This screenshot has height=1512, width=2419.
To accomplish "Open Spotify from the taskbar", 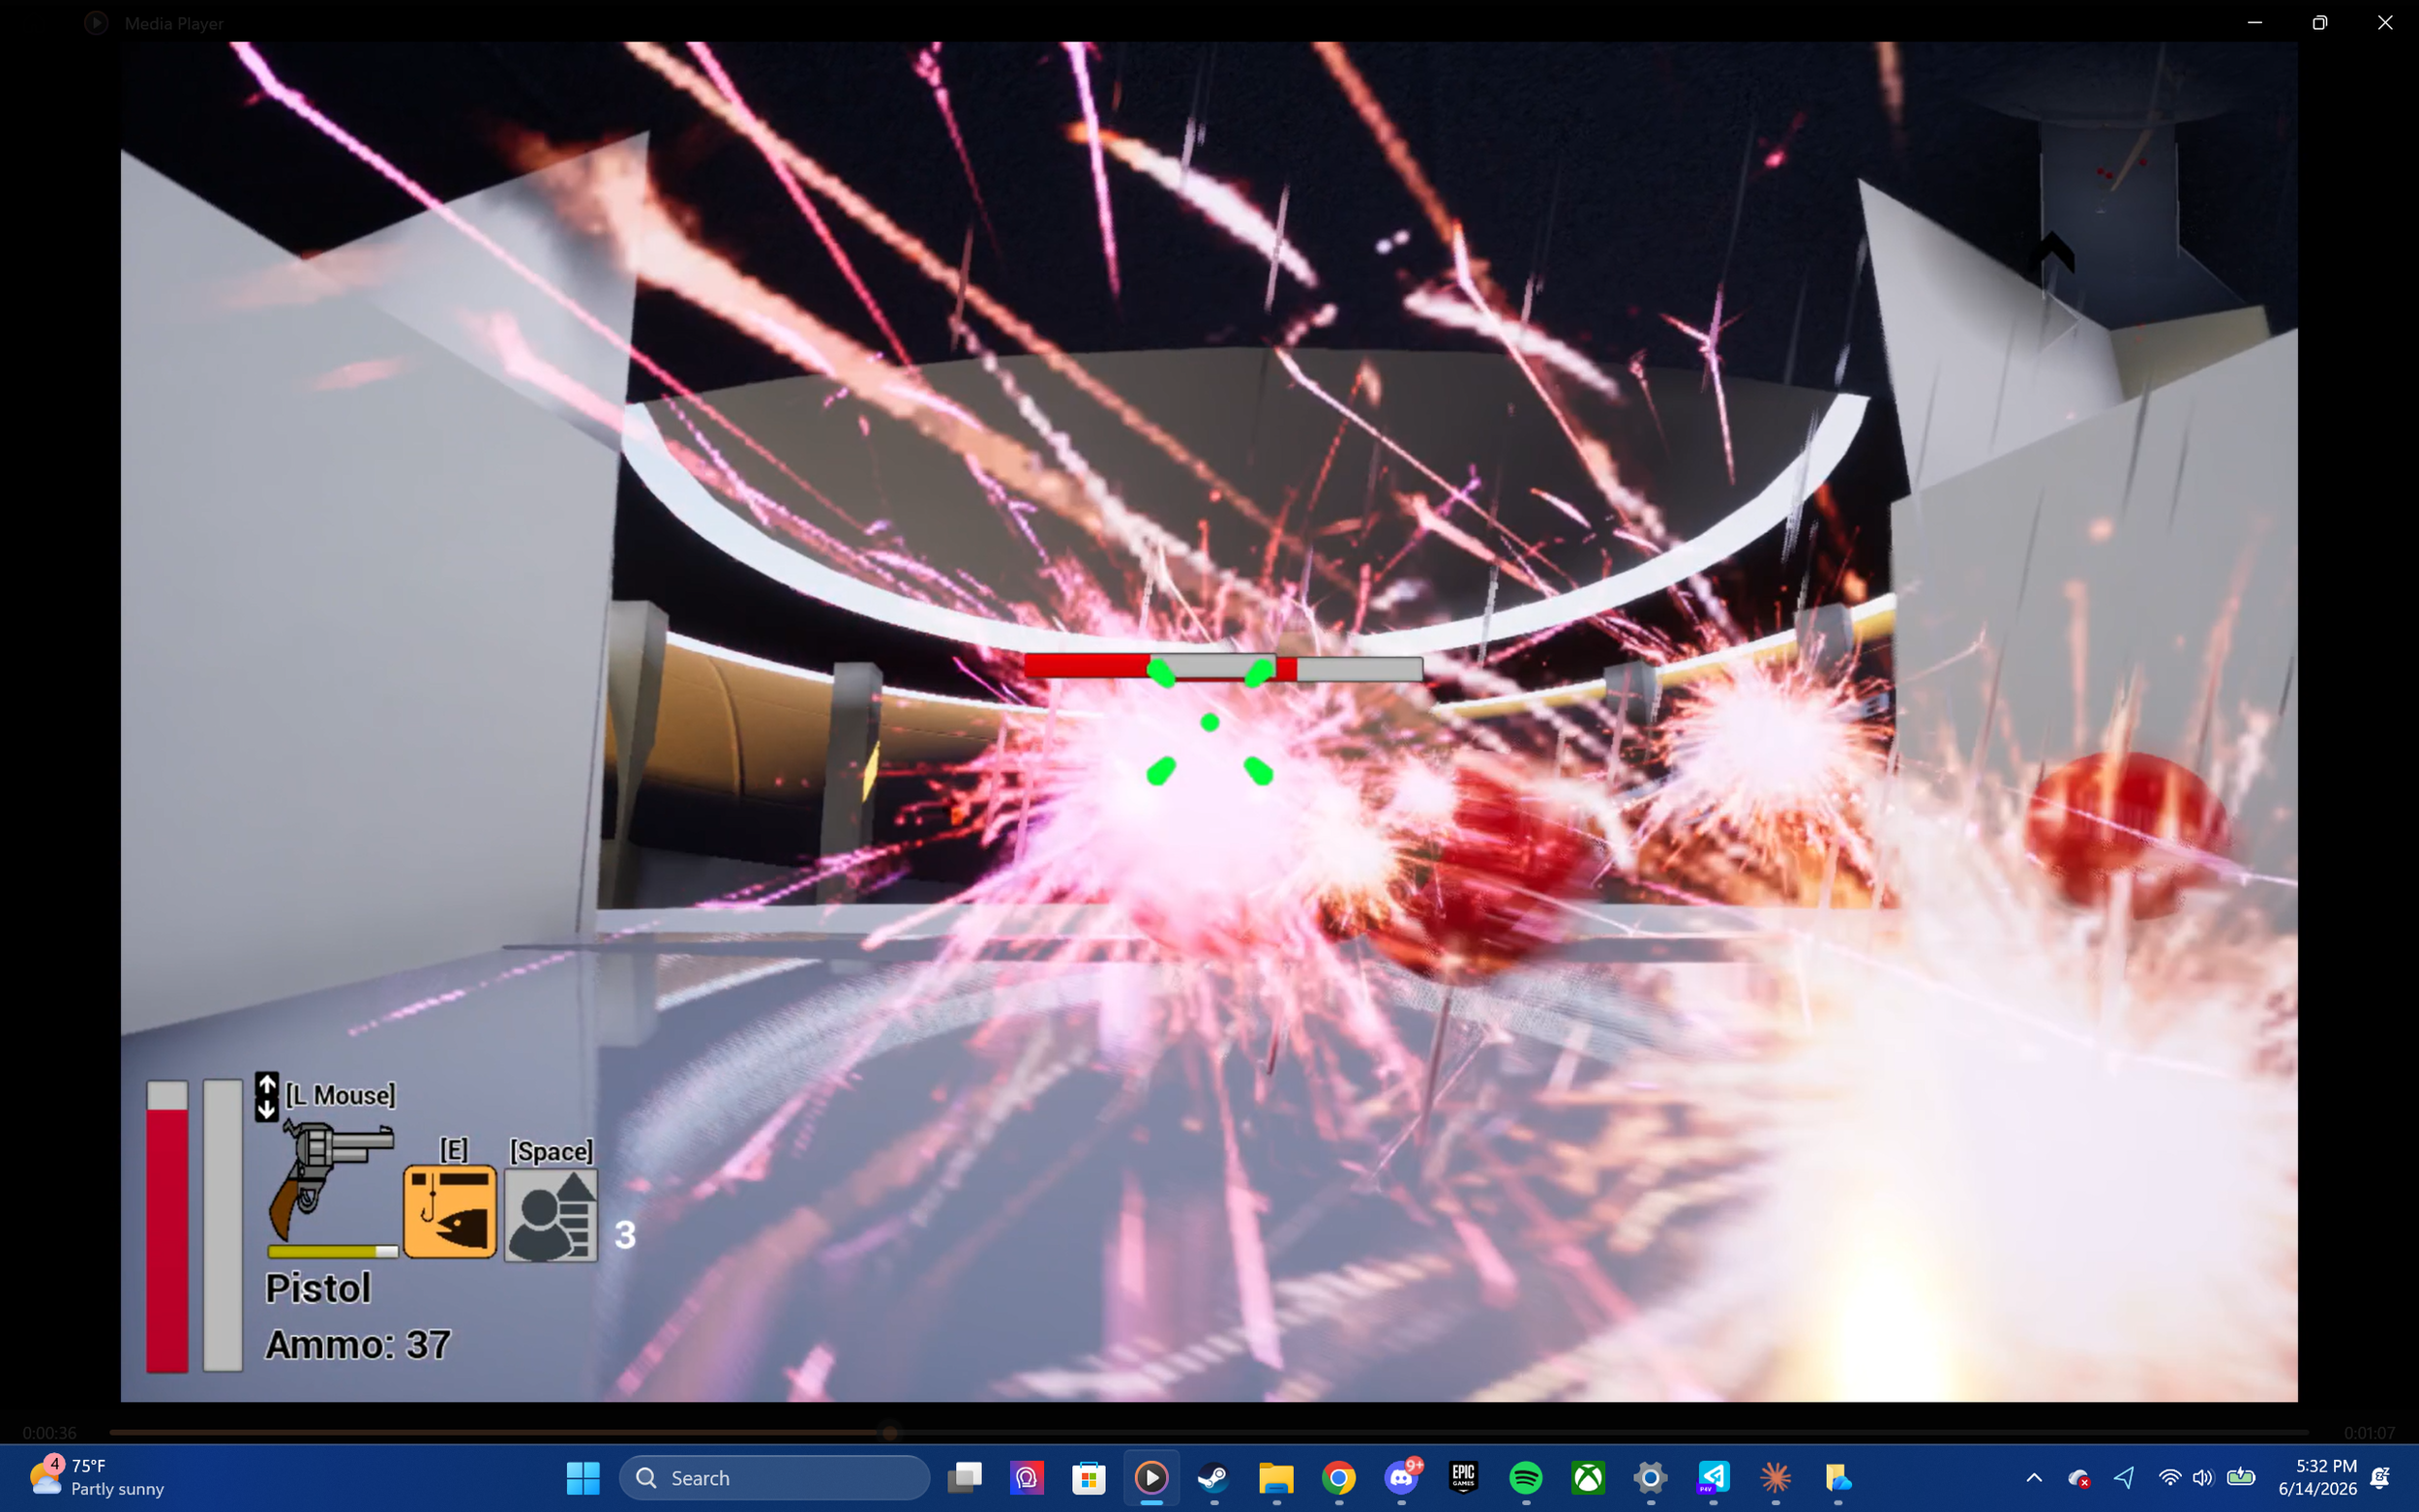I will click(1526, 1477).
